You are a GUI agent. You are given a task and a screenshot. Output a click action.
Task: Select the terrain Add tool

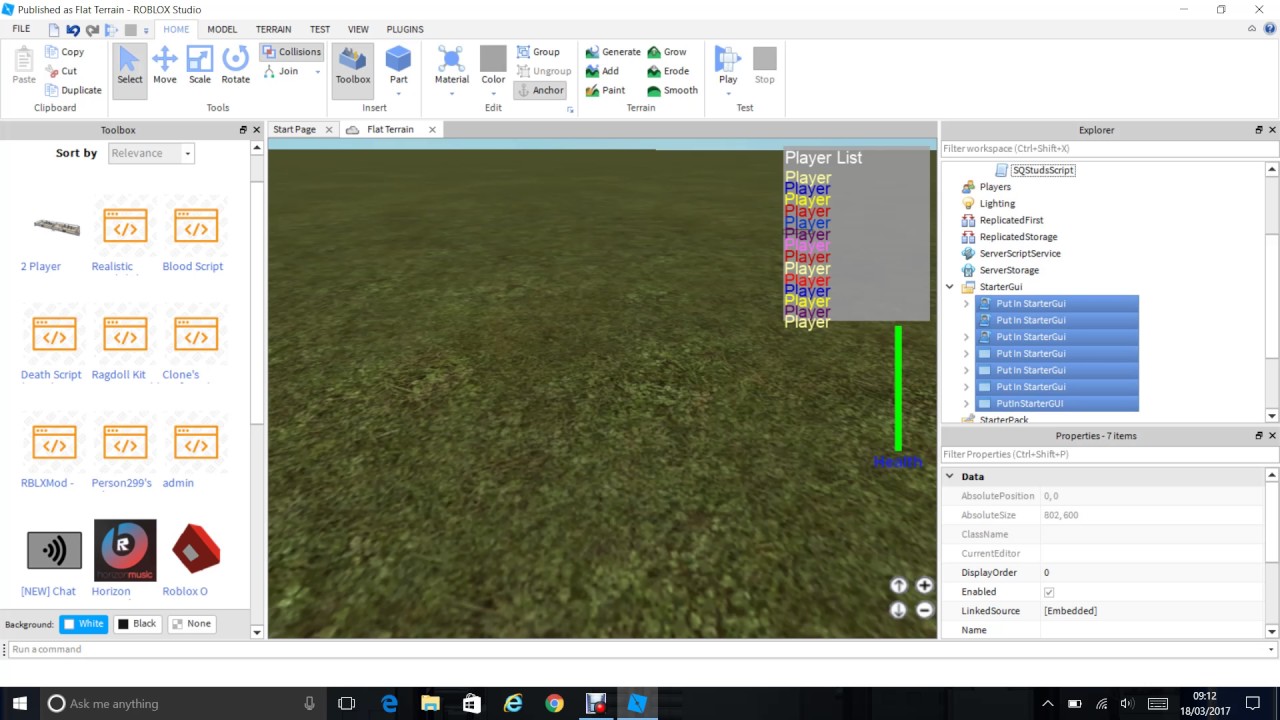coord(603,71)
